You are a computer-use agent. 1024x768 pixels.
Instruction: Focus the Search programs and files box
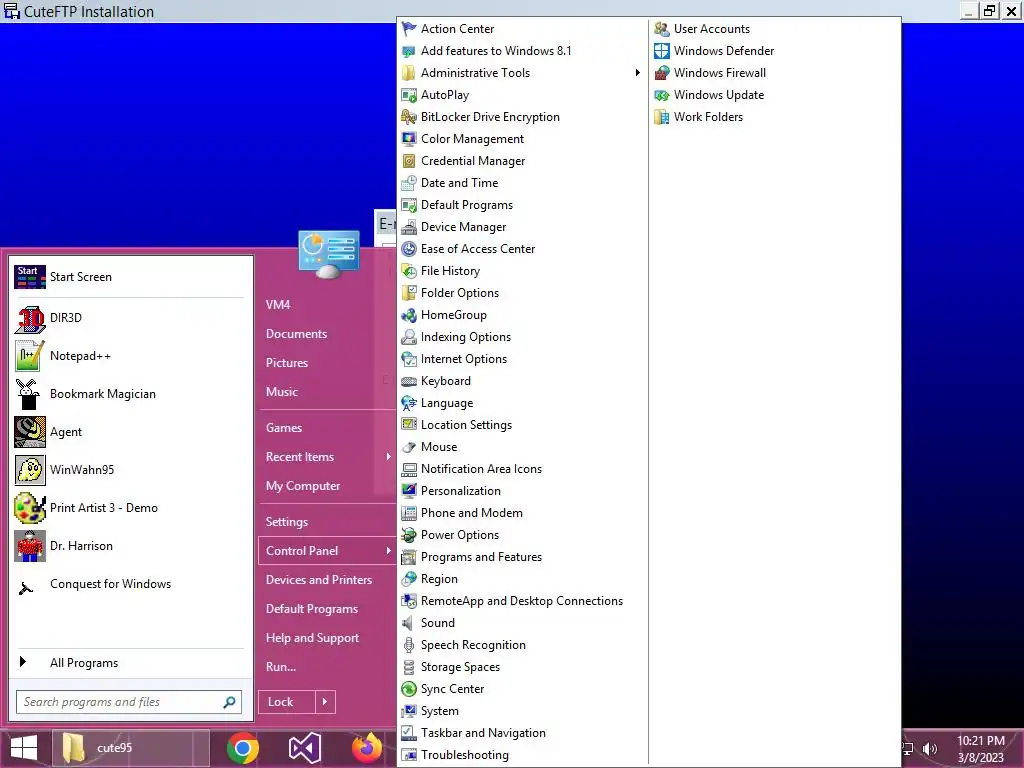[120, 702]
